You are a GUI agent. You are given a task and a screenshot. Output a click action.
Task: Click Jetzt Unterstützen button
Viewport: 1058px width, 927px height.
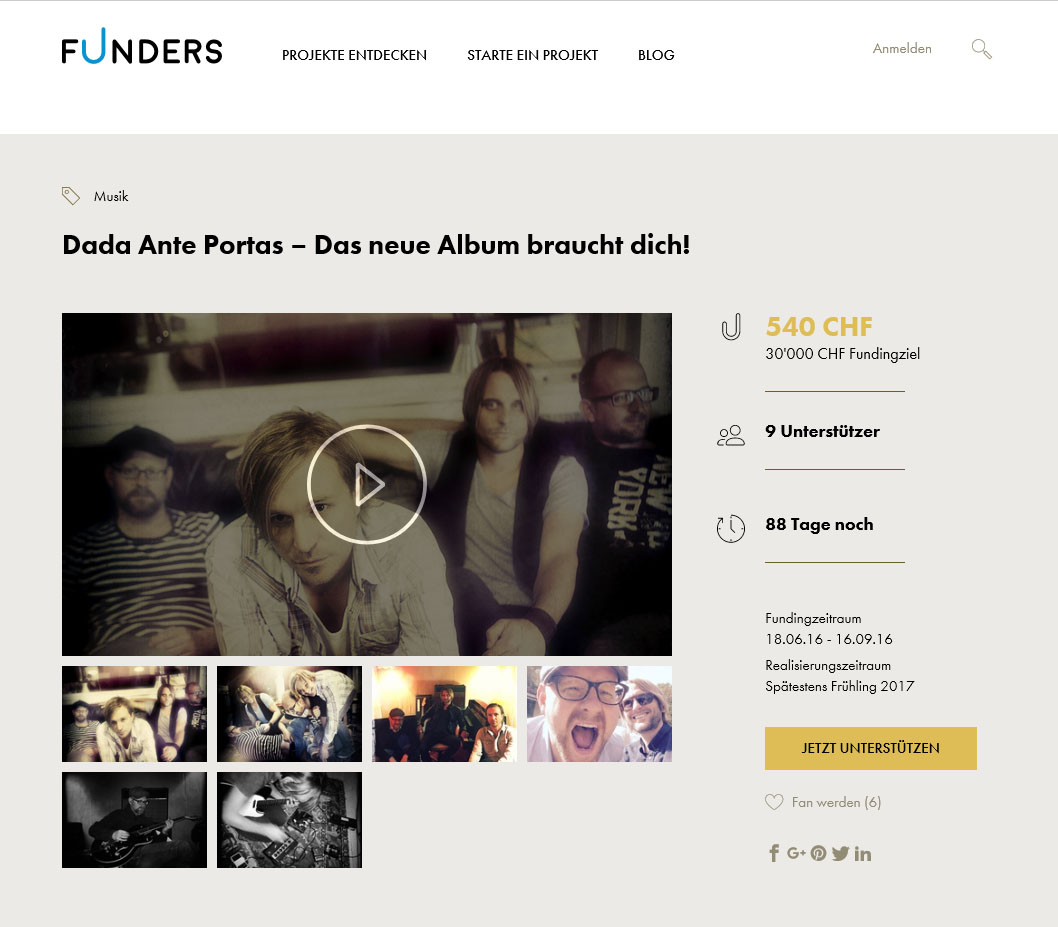(x=870, y=748)
